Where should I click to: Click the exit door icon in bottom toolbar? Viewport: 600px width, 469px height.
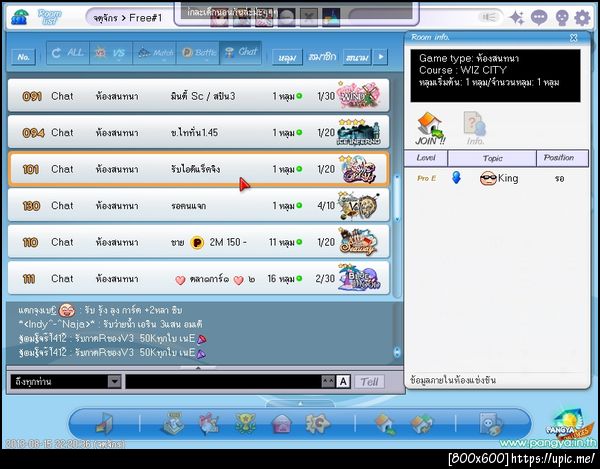104,423
